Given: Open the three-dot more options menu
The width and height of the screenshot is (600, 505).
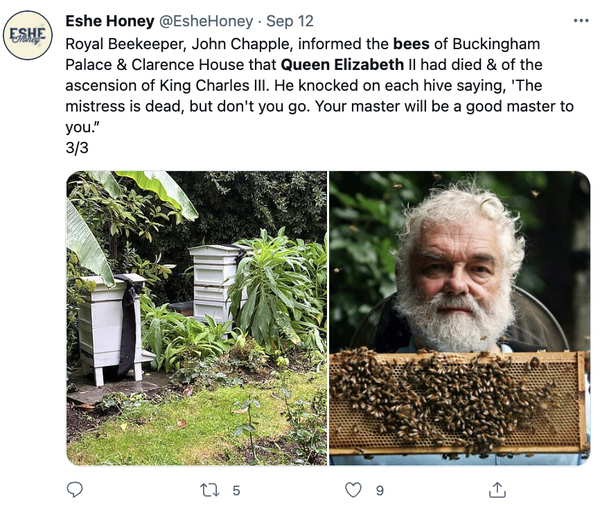Looking at the screenshot, I should (x=581, y=20).
